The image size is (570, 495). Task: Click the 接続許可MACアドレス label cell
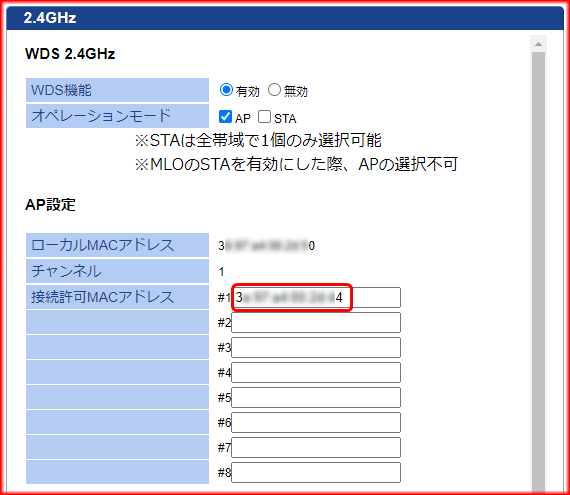coord(117,297)
